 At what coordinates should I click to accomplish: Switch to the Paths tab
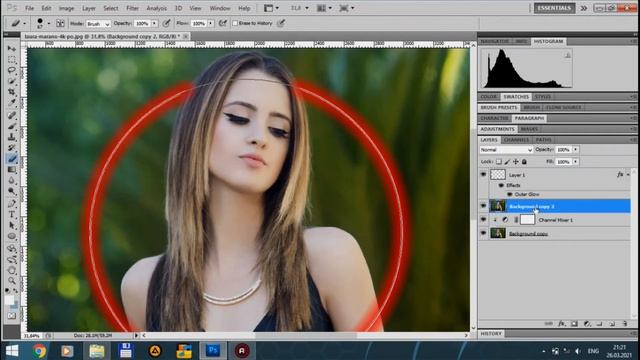(x=543, y=140)
